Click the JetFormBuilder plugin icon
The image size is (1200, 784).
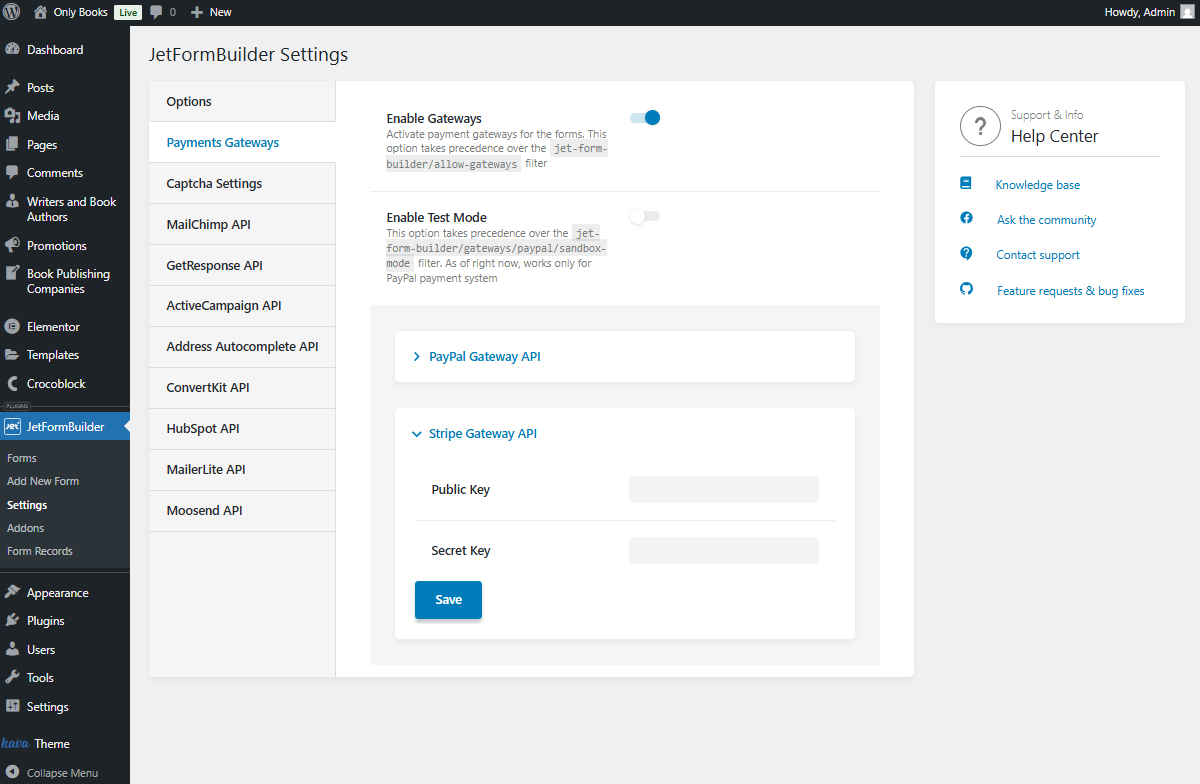coord(14,426)
